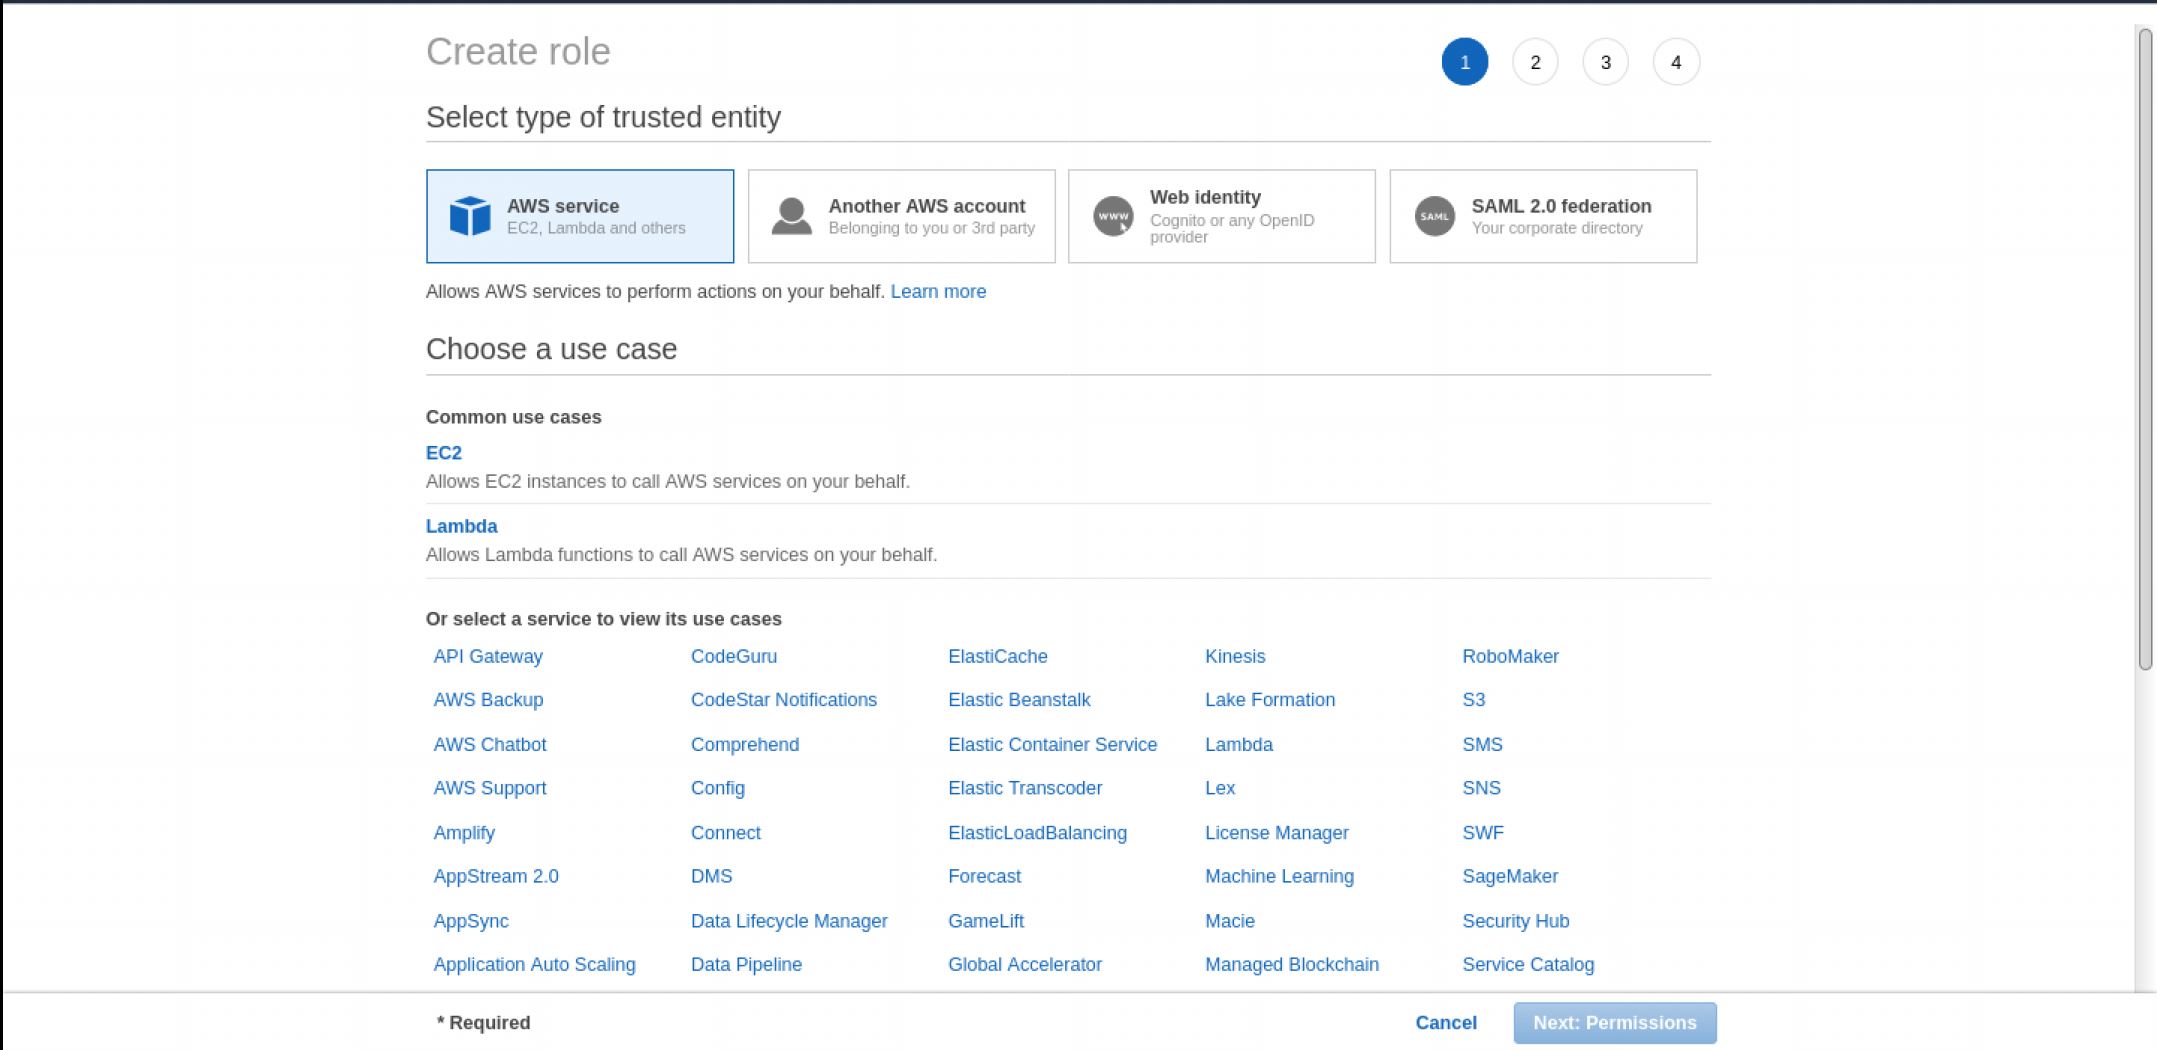Select Kinesis from services
2157x1050 pixels.
(1235, 656)
